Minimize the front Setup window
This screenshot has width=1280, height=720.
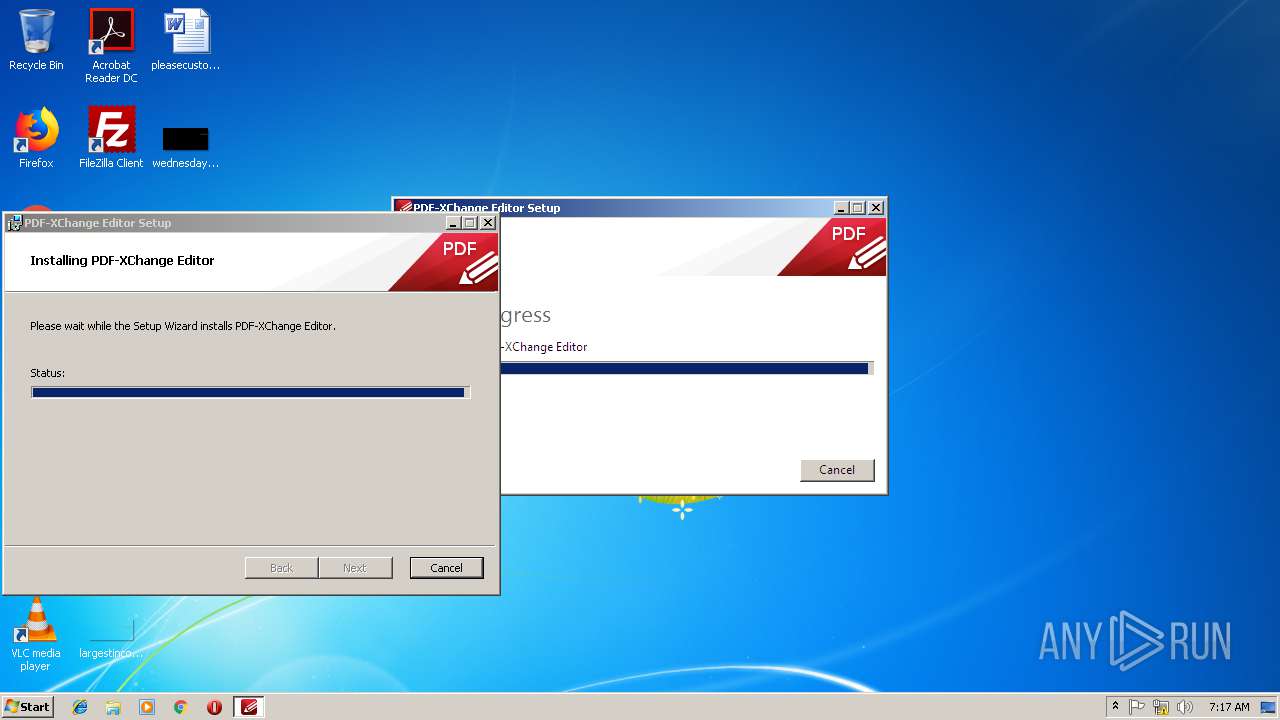(x=453, y=223)
